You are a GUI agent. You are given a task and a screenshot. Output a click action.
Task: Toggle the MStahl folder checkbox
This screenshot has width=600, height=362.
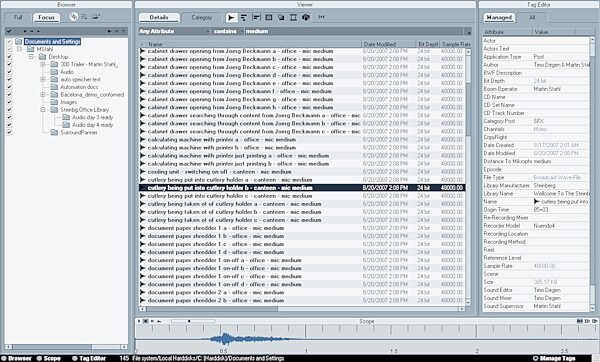[9, 49]
